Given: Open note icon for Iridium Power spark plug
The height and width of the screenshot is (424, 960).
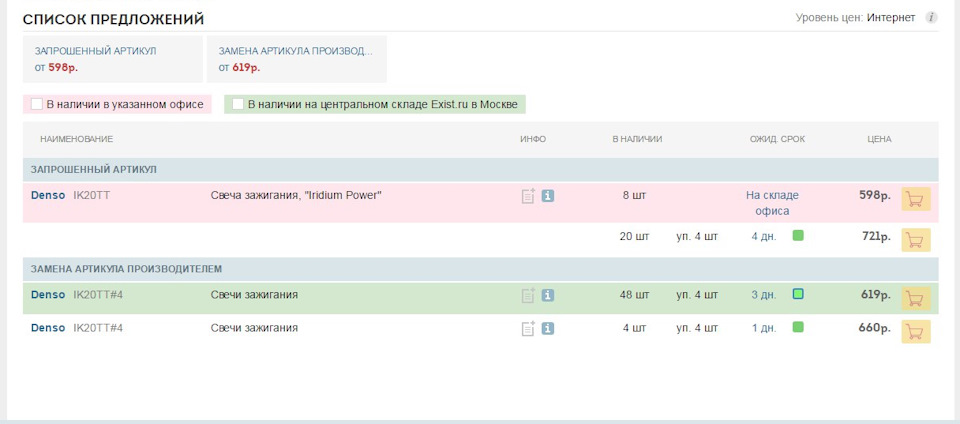Looking at the screenshot, I should [528, 196].
